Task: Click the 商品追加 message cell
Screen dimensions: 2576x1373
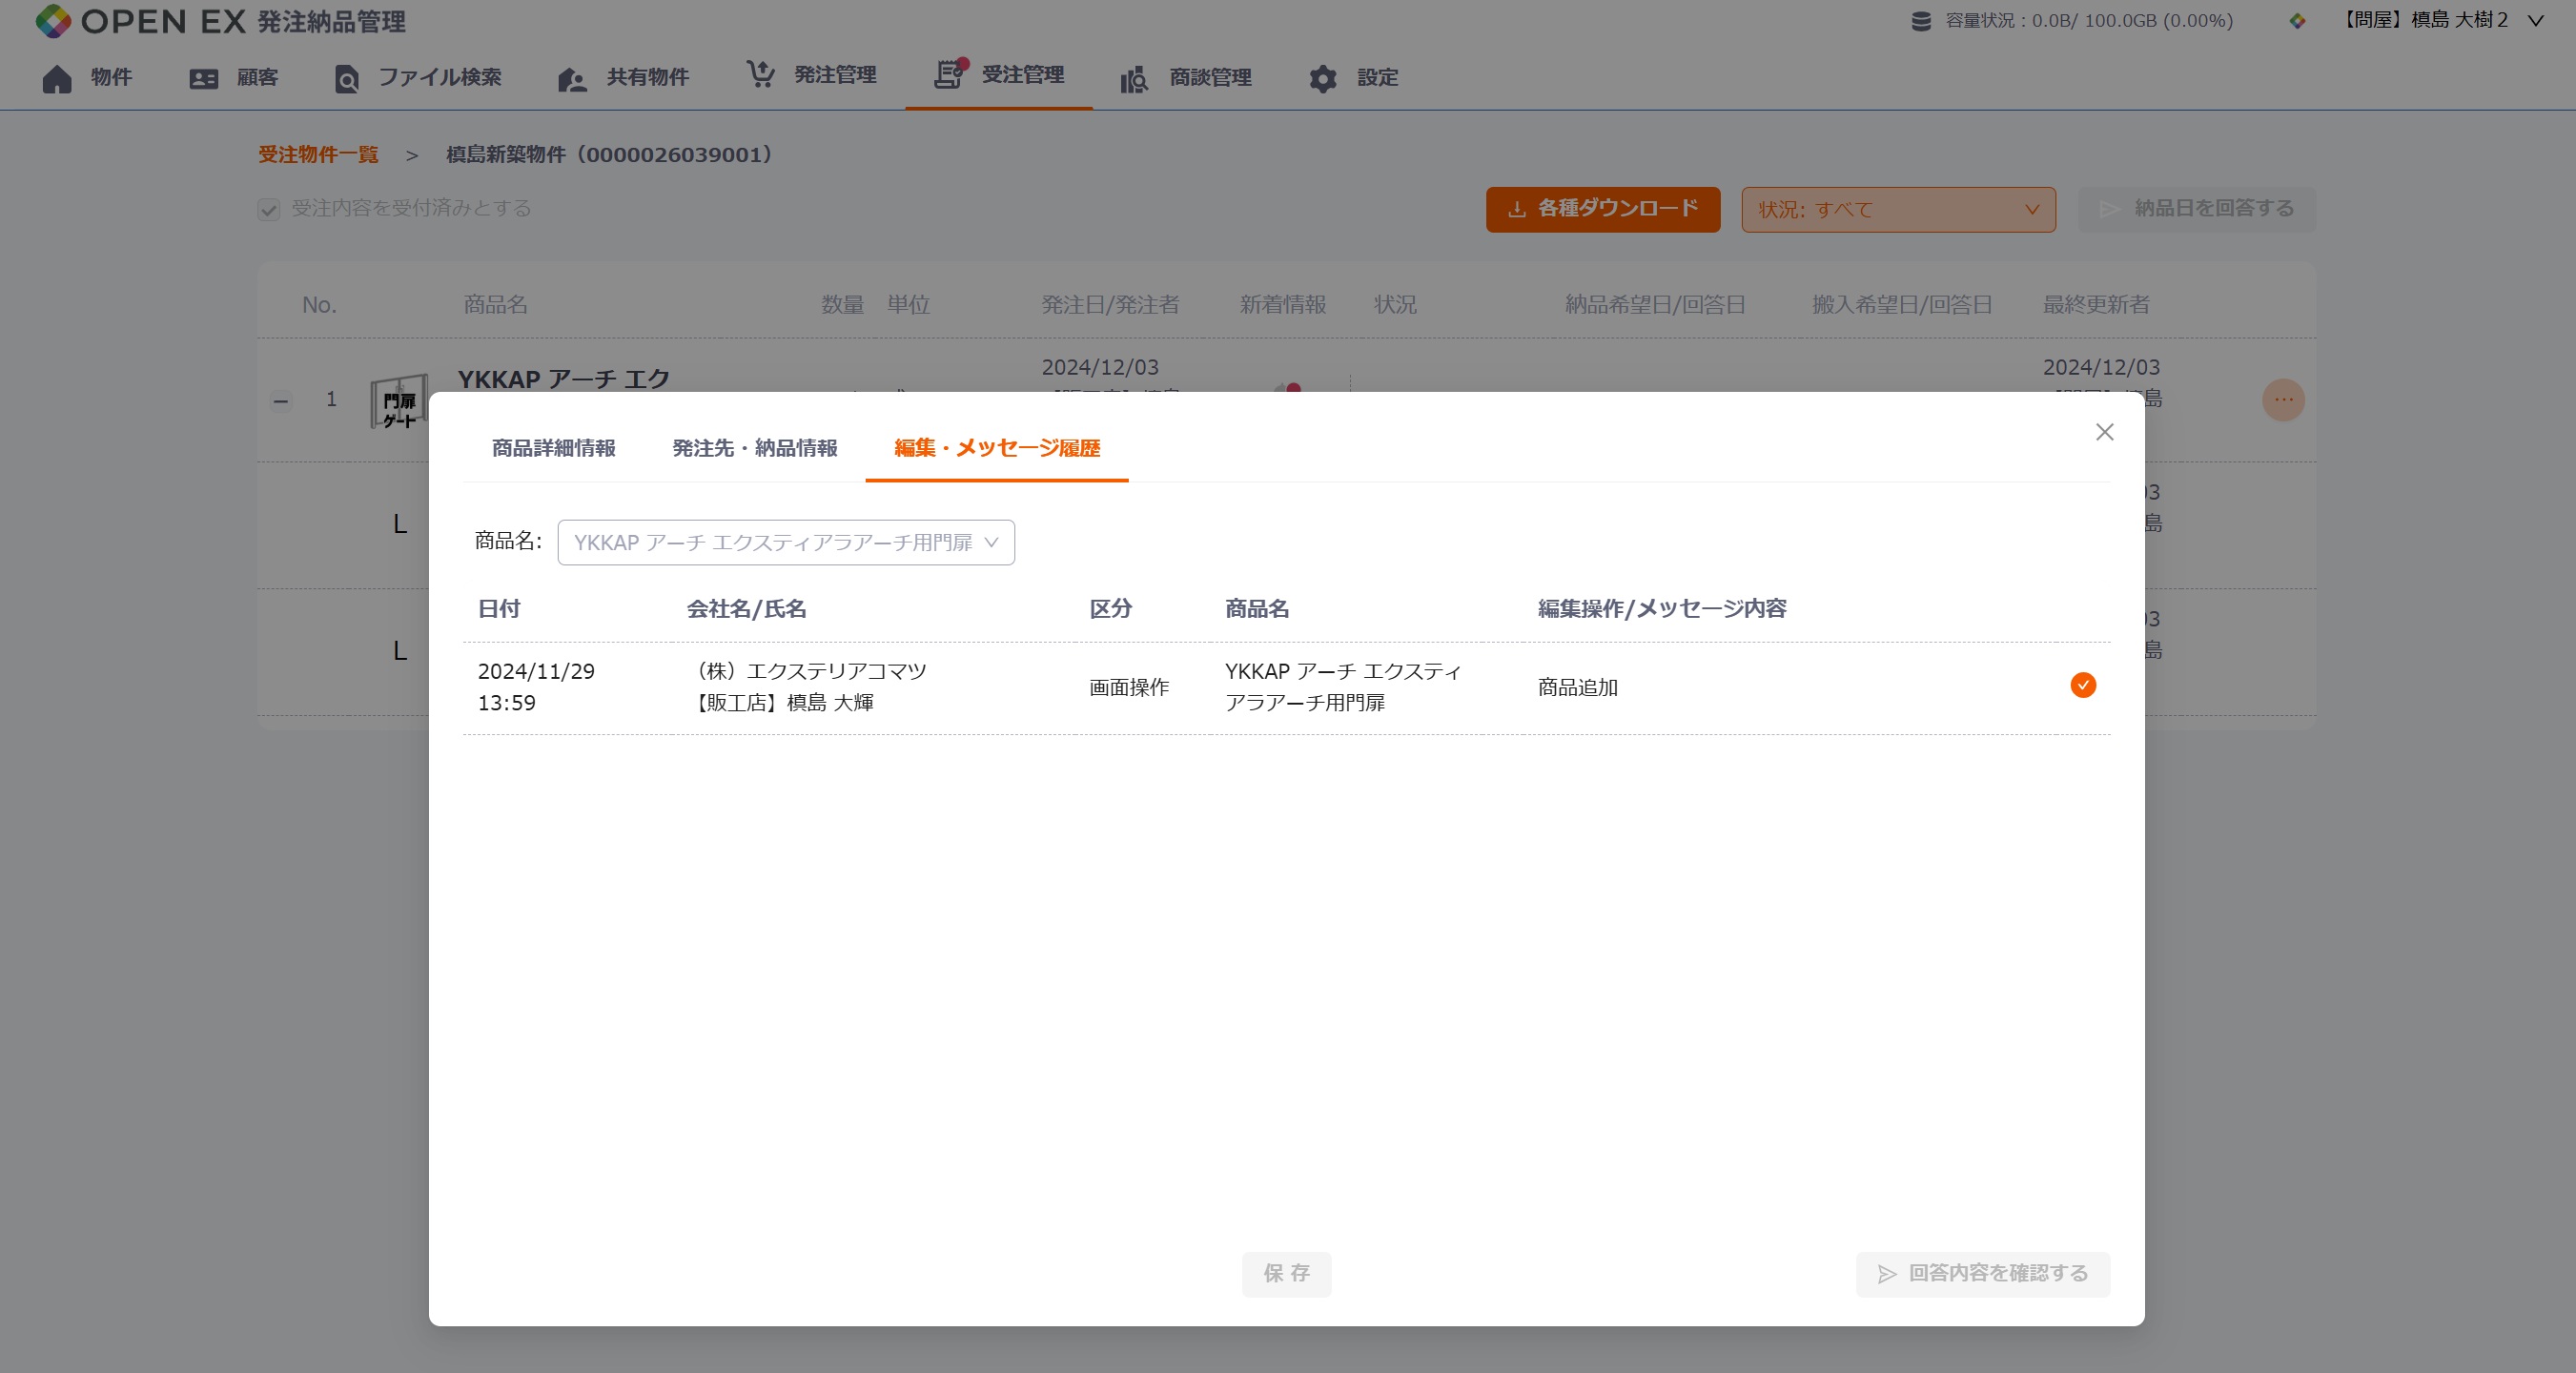Action: point(1577,687)
